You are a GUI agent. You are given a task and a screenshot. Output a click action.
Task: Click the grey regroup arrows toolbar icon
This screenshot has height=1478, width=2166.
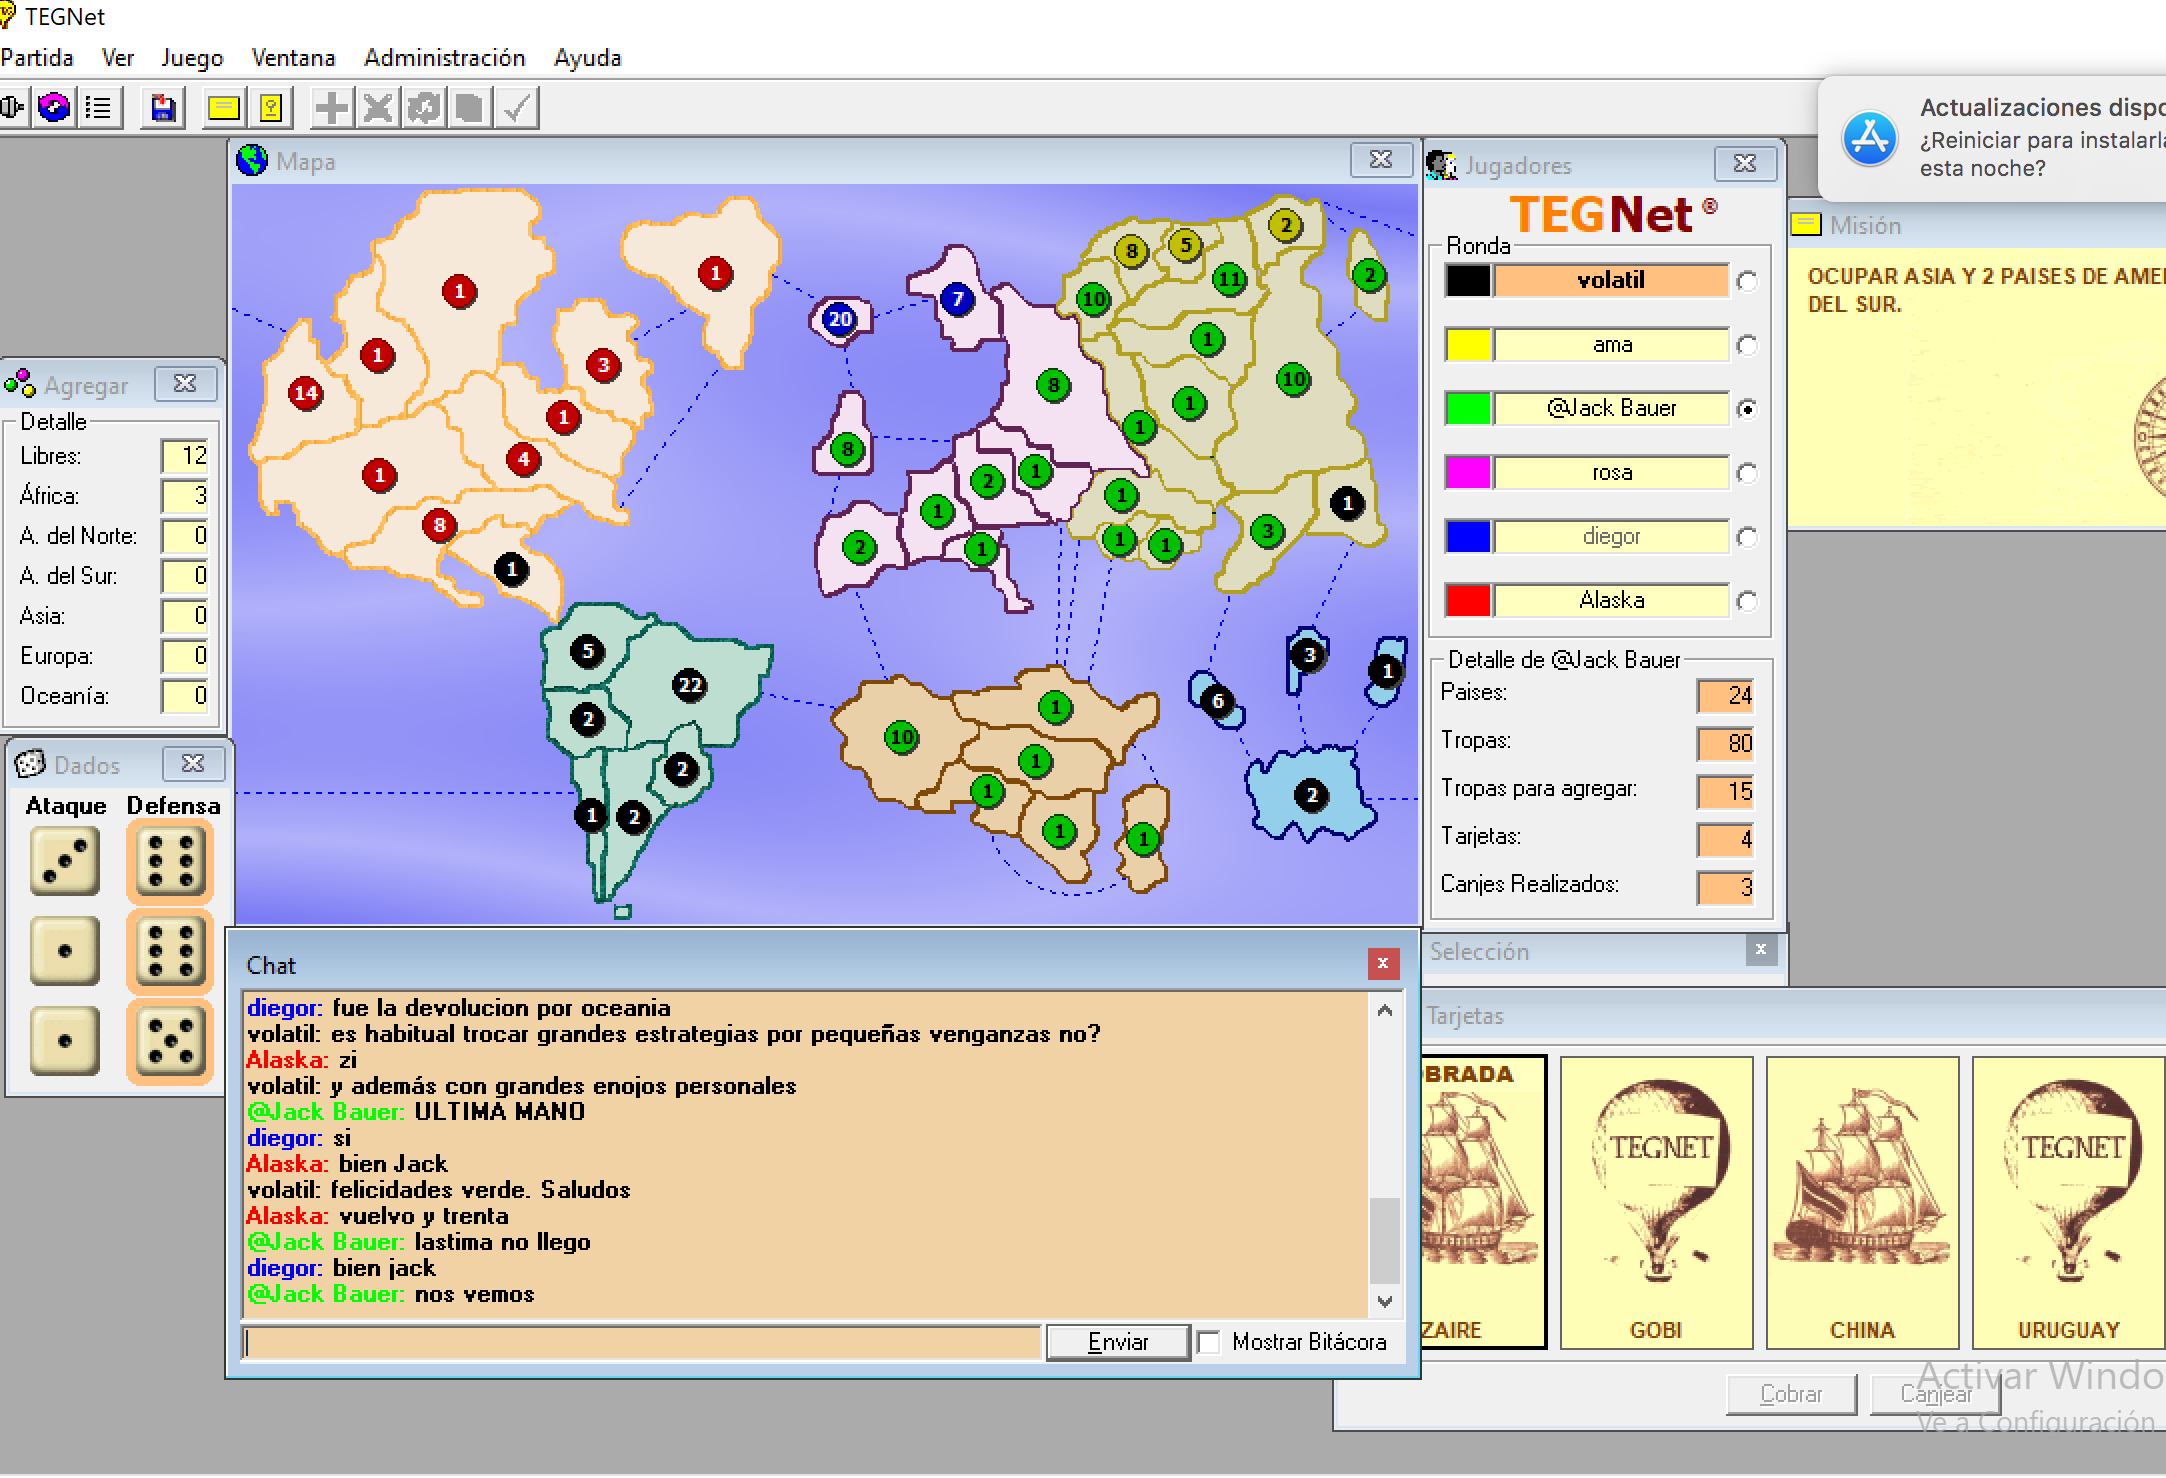(423, 107)
